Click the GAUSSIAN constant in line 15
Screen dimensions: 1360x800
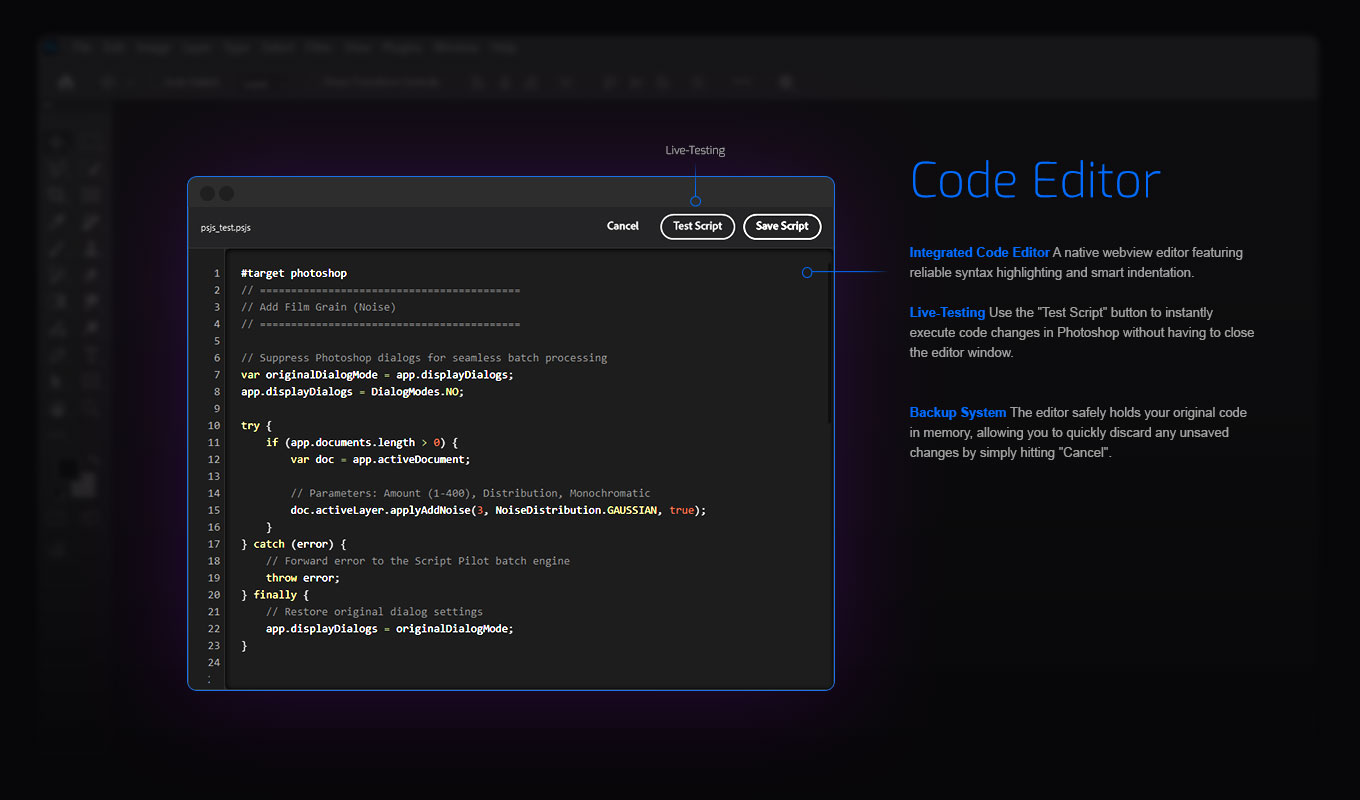coord(632,510)
